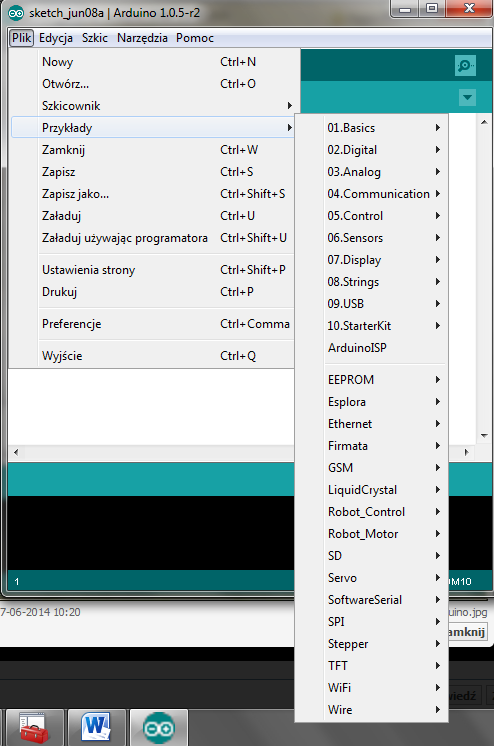This screenshot has height=746, width=494.
Task: Expand 03.Analog examples
Action: click(371, 172)
